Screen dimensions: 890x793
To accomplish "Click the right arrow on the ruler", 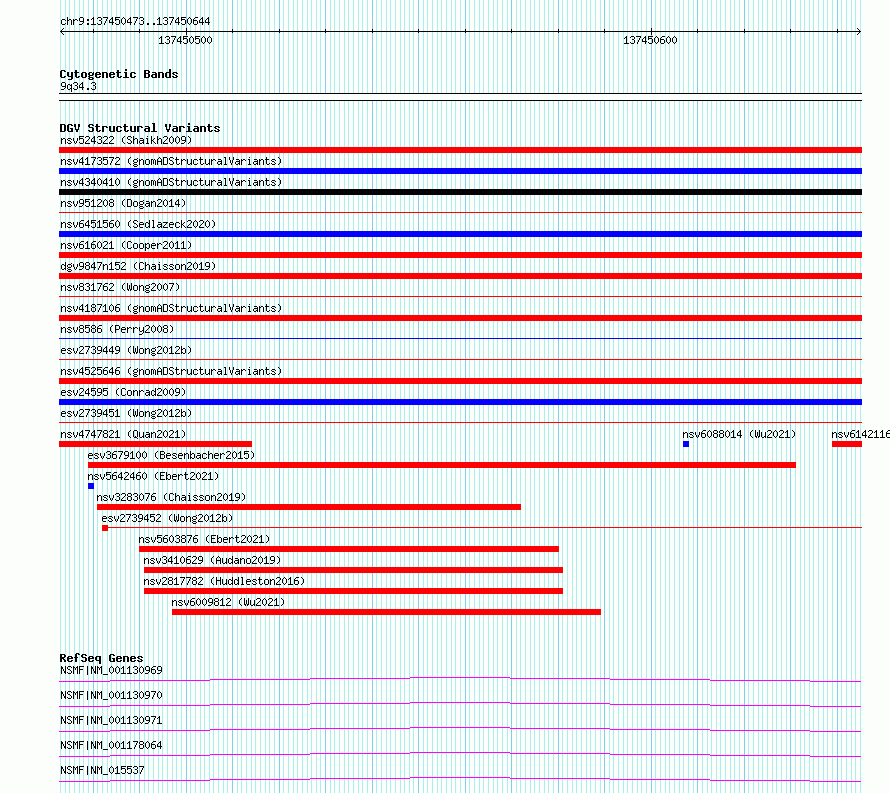I will [x=859, y=31].
